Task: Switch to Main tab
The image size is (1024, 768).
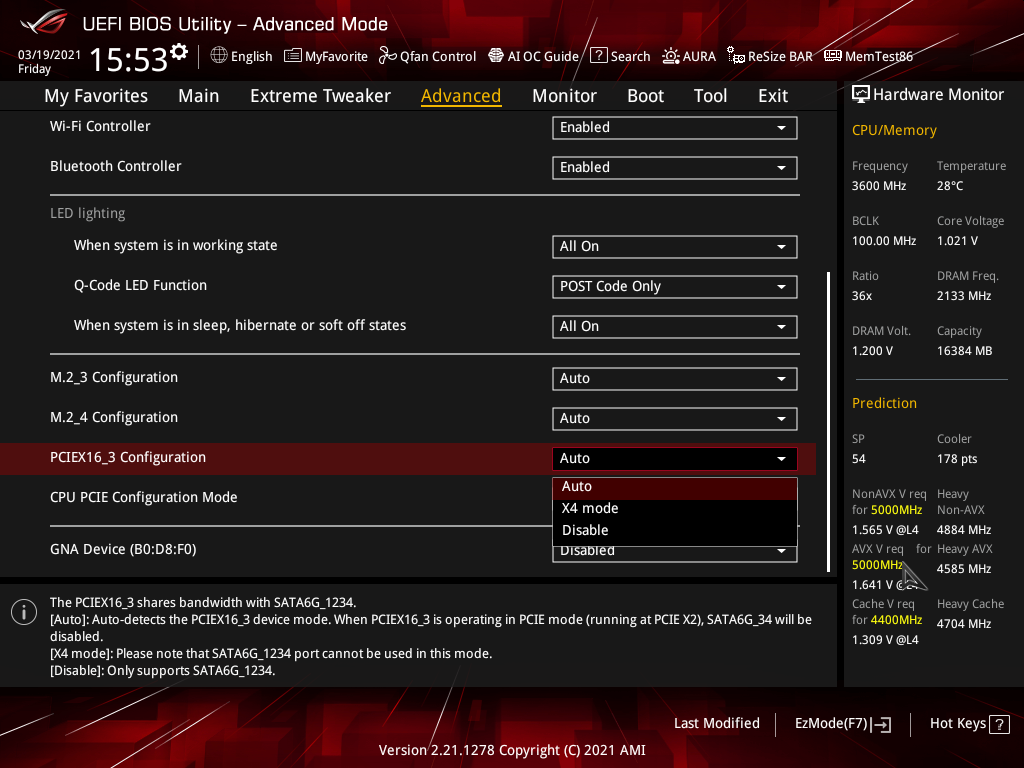Action: tap(199, 96)
